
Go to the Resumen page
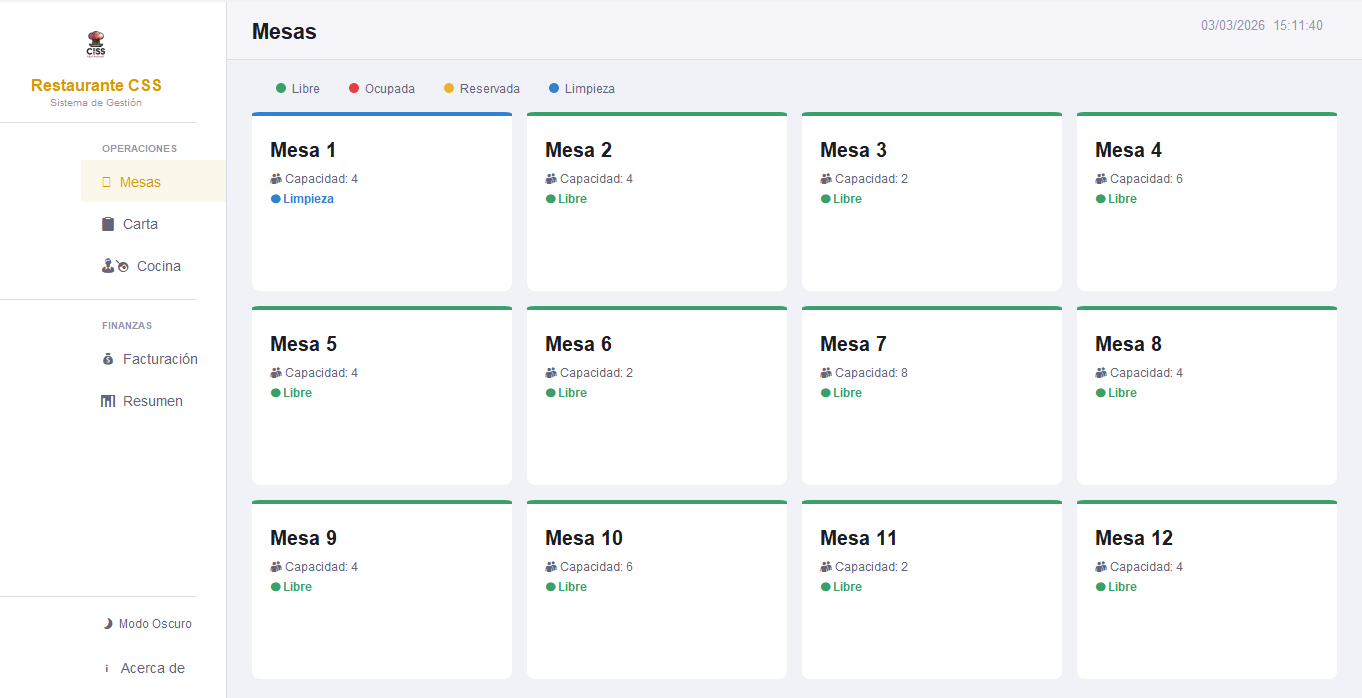152,401
